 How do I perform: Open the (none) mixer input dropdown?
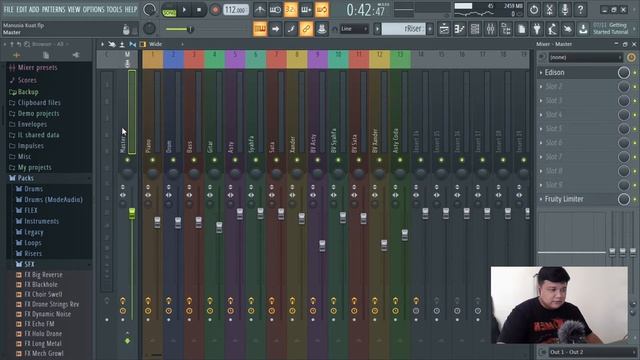click(585, 58)
